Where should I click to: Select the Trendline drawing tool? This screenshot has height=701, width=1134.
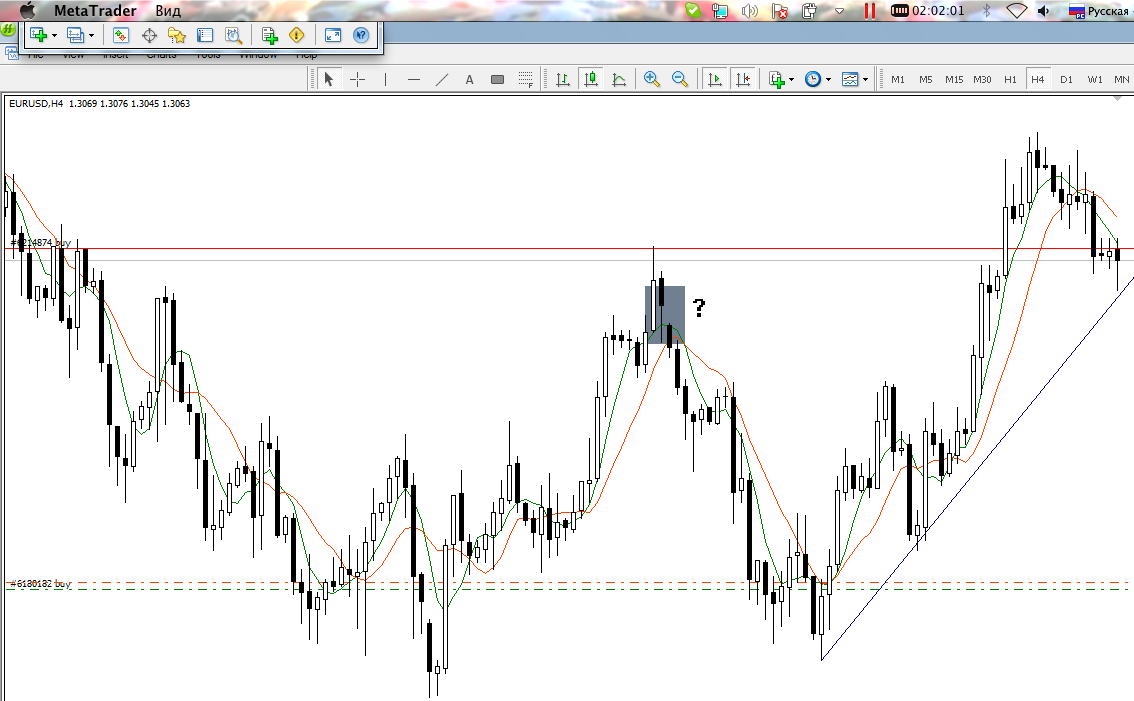[441, 79]
